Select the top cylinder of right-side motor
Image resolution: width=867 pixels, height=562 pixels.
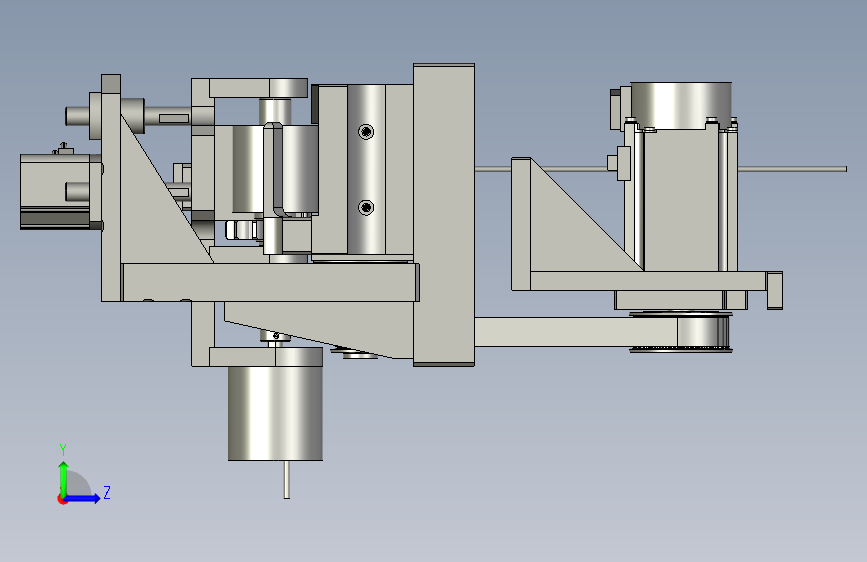681,105
